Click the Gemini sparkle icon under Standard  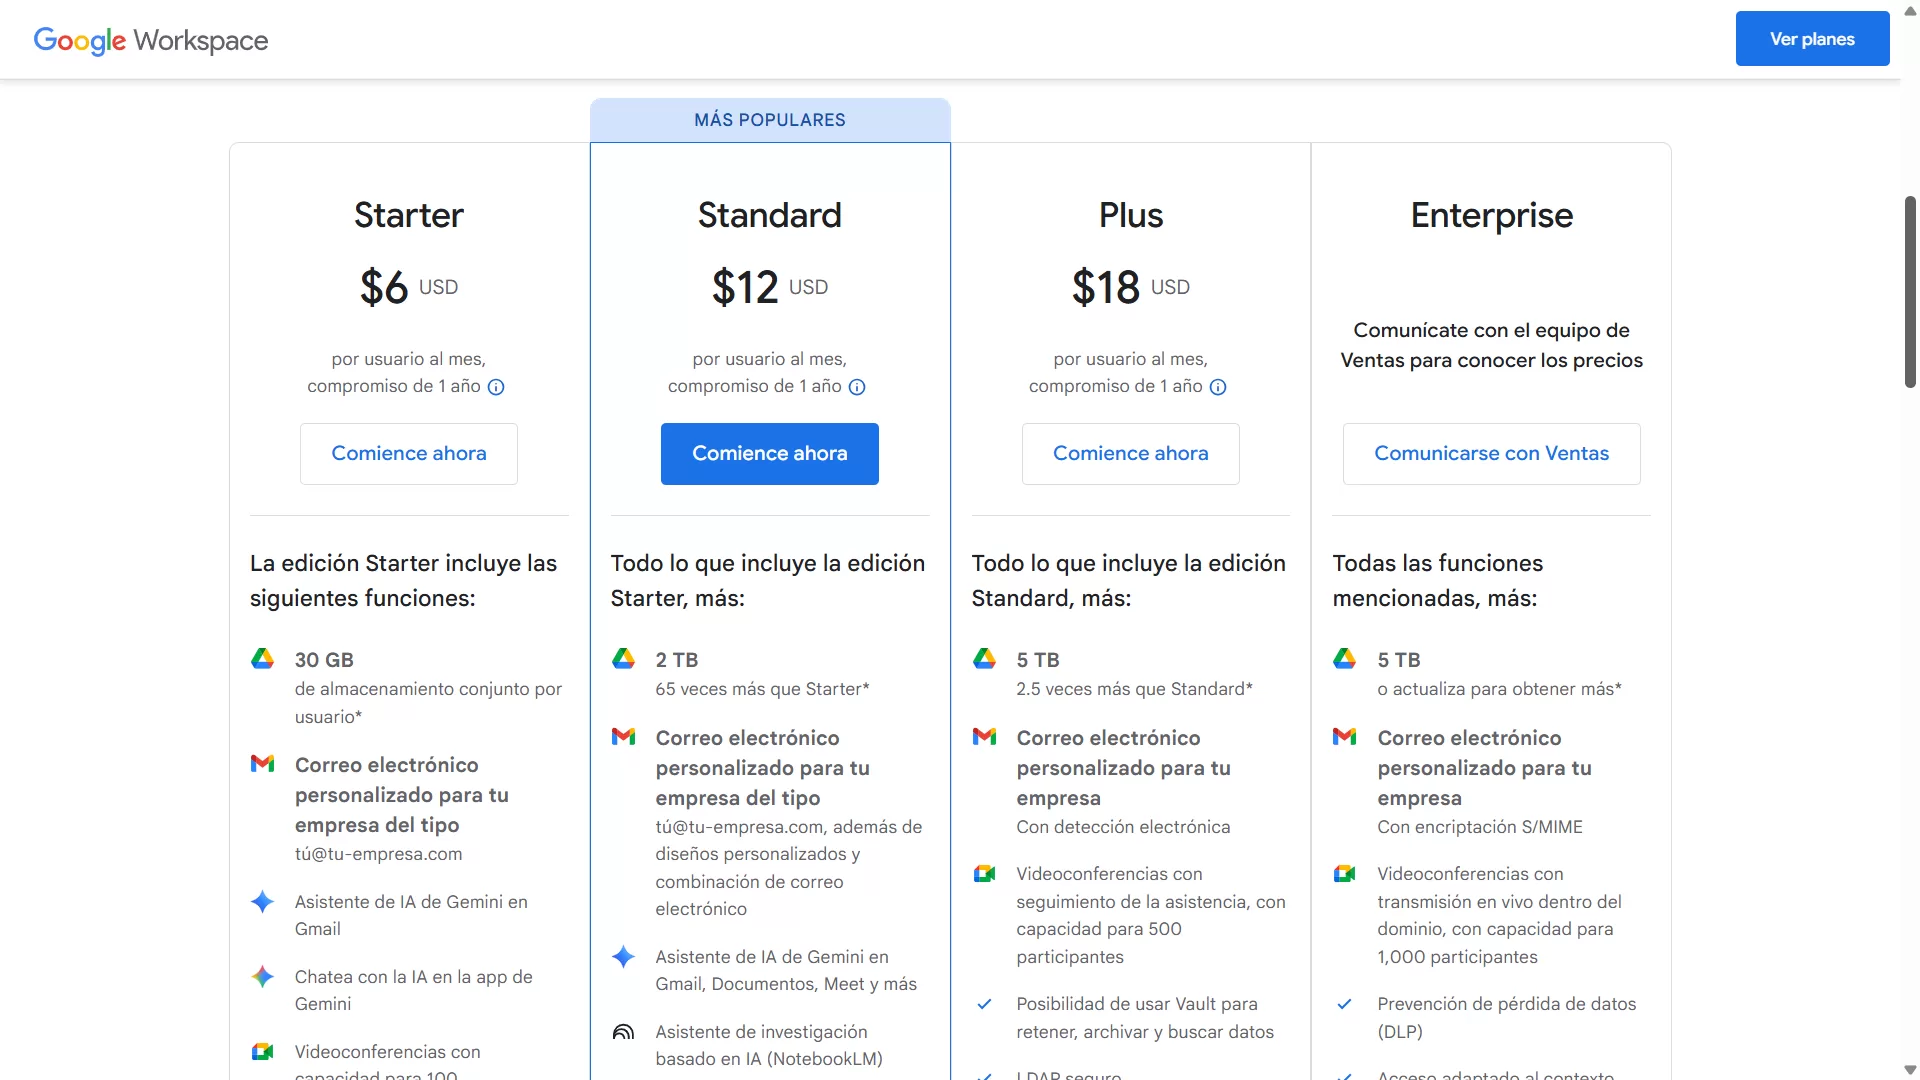(623, 957)
